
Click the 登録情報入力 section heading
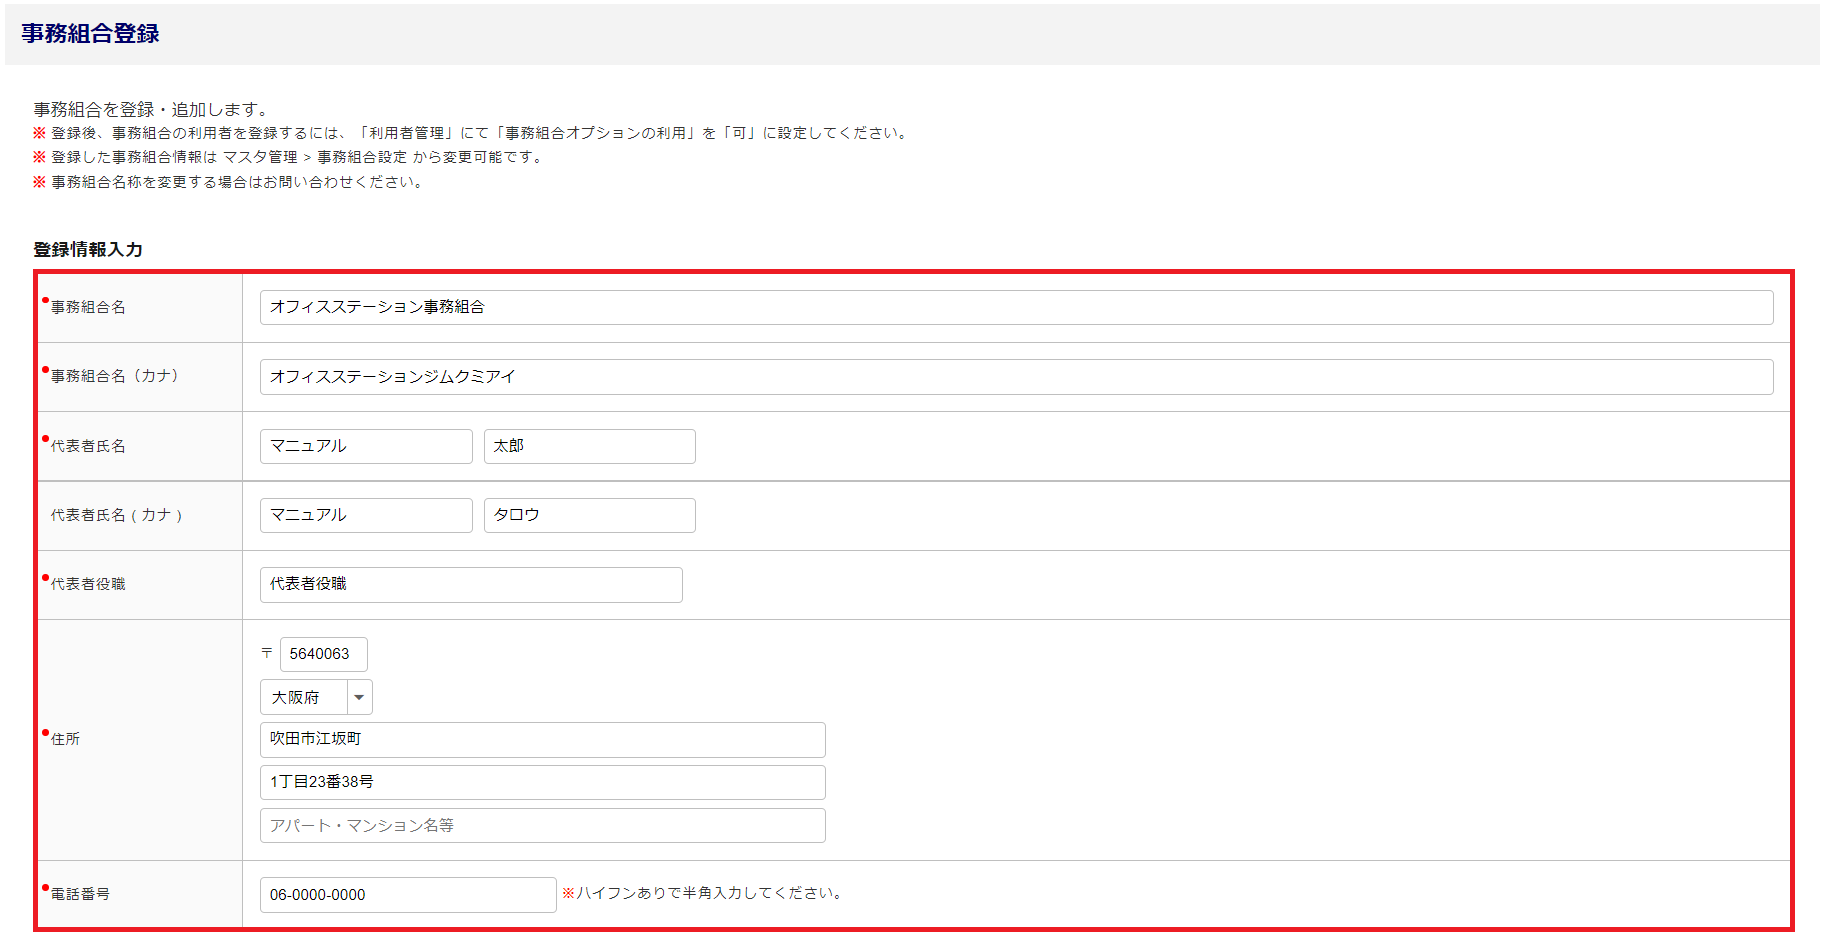88,250
